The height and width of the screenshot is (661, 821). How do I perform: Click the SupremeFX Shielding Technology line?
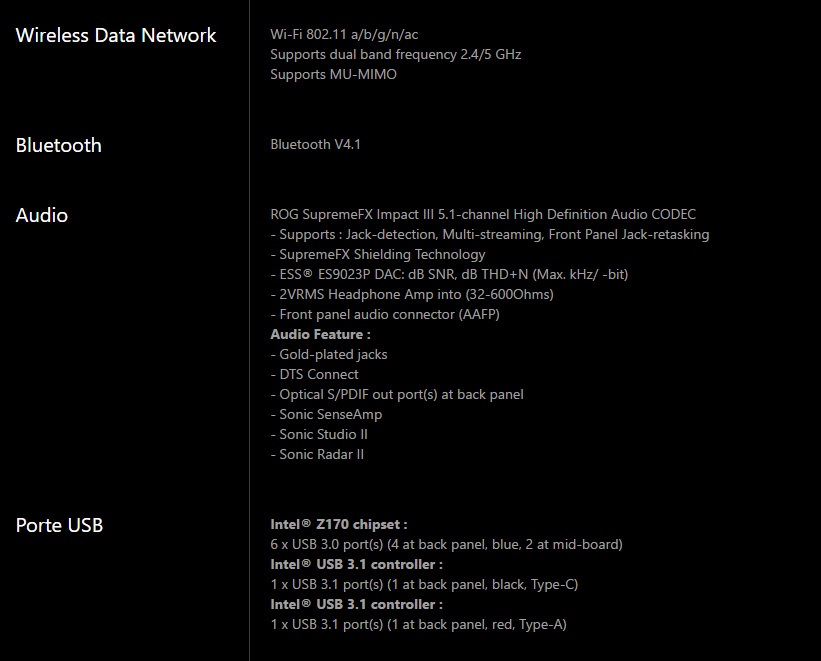tap(378, 254)
